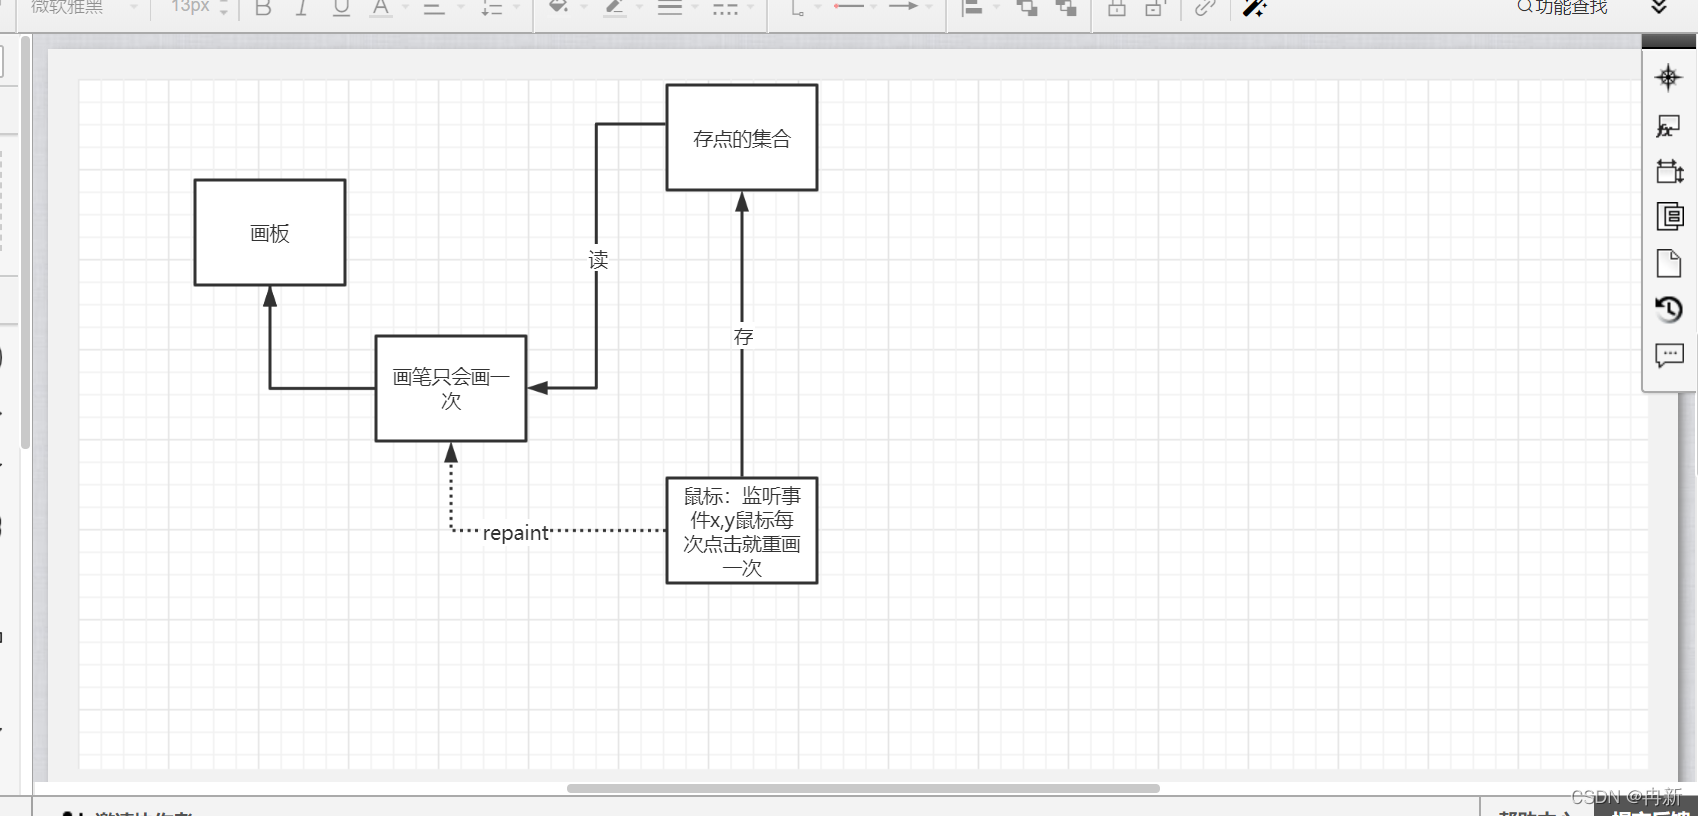Open the font family dropdown

point(83,7)
